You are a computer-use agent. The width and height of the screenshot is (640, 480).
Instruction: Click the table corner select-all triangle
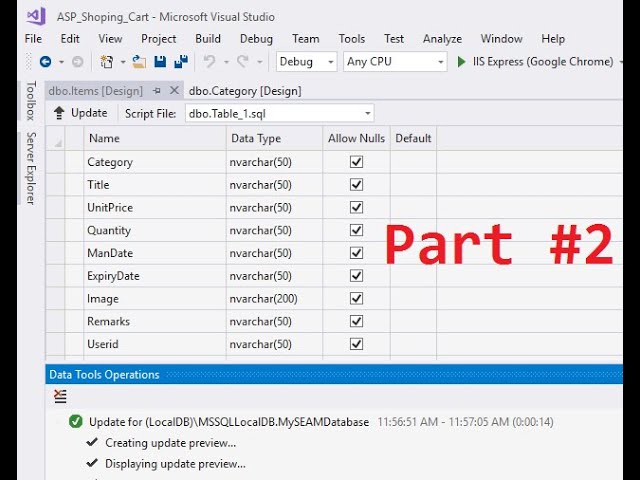tap(58, 143)
